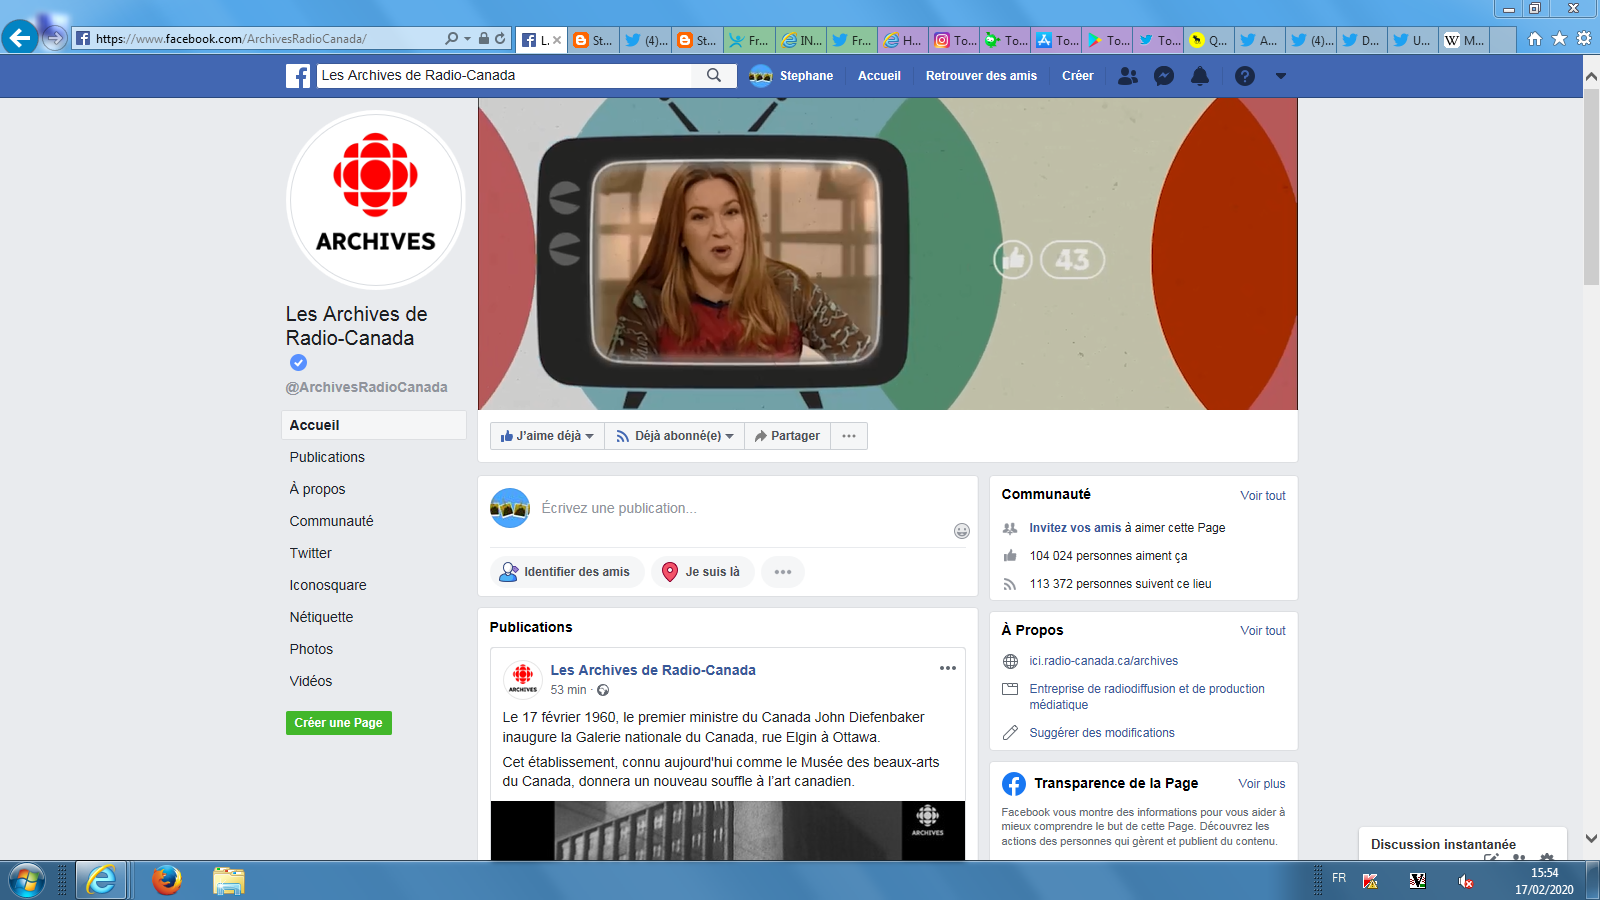
Task: Click Voir plus in Transparence de la Page
Action: point(1262,784)
